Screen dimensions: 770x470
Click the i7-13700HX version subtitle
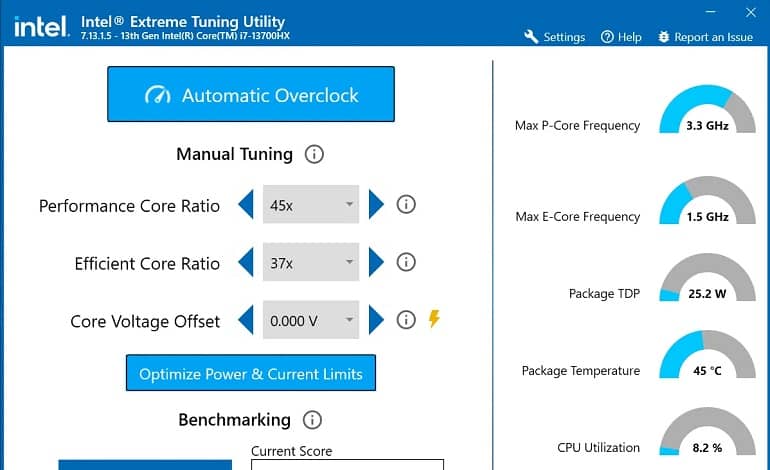tap(185, 36)
